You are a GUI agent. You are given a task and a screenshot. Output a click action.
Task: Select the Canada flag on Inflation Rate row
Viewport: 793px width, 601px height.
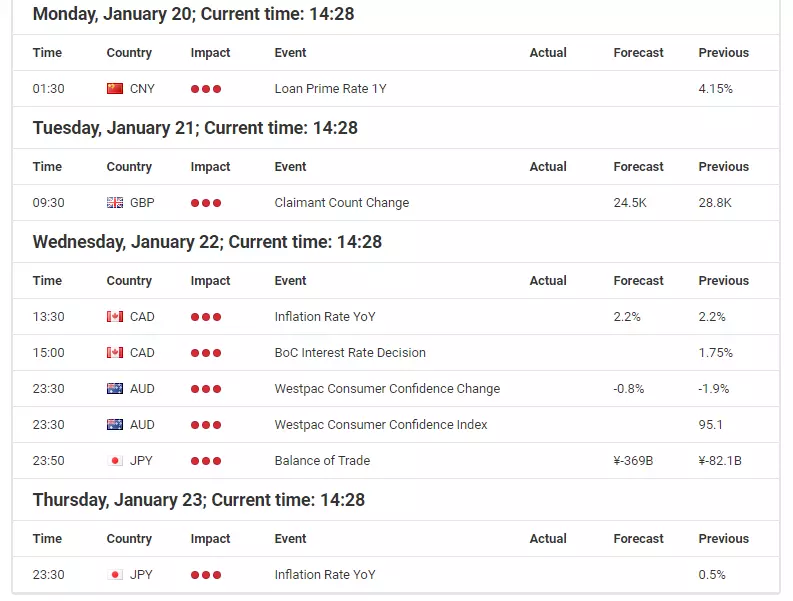(x=115, y=317)
